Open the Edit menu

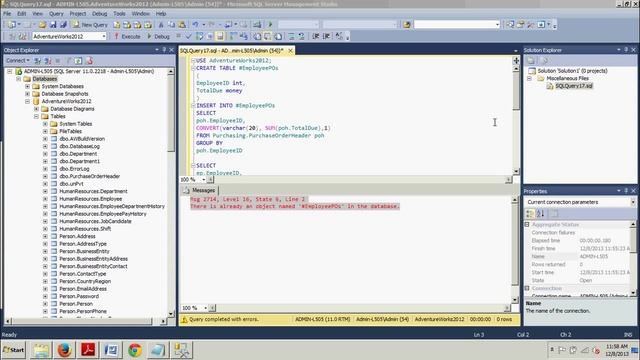22,13
